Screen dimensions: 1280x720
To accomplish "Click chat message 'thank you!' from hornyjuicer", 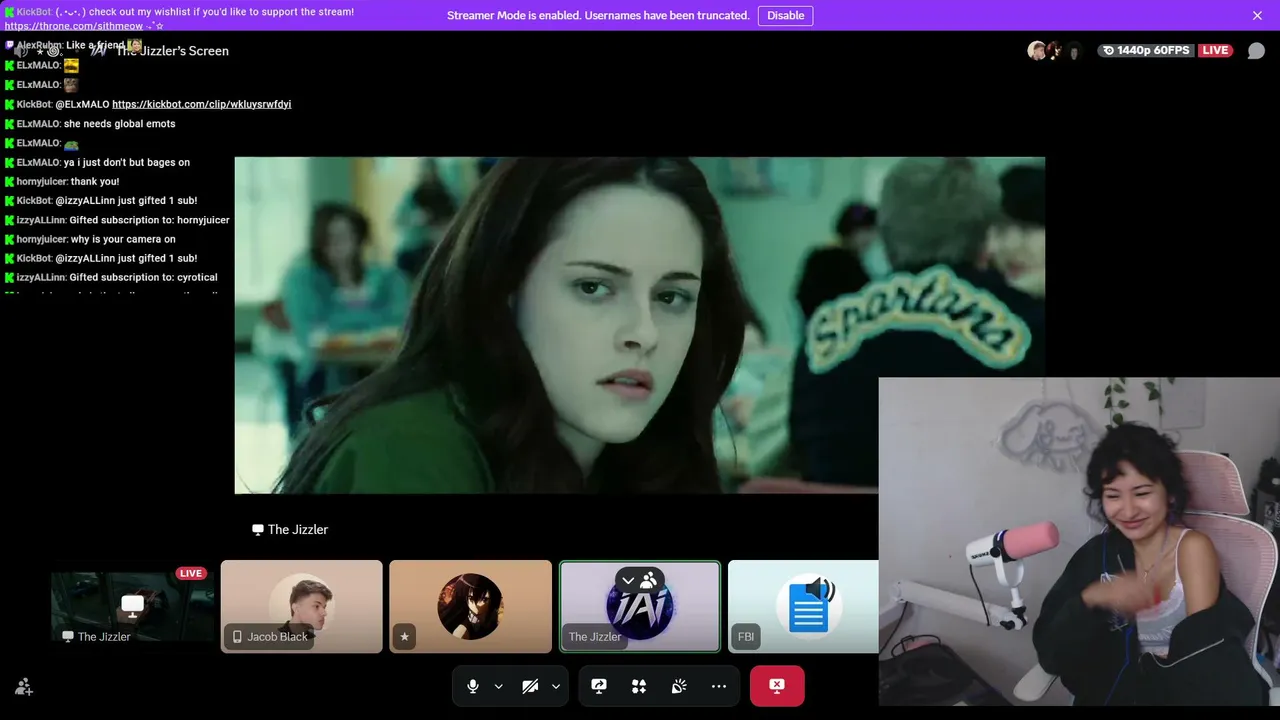I will [95, 182].
